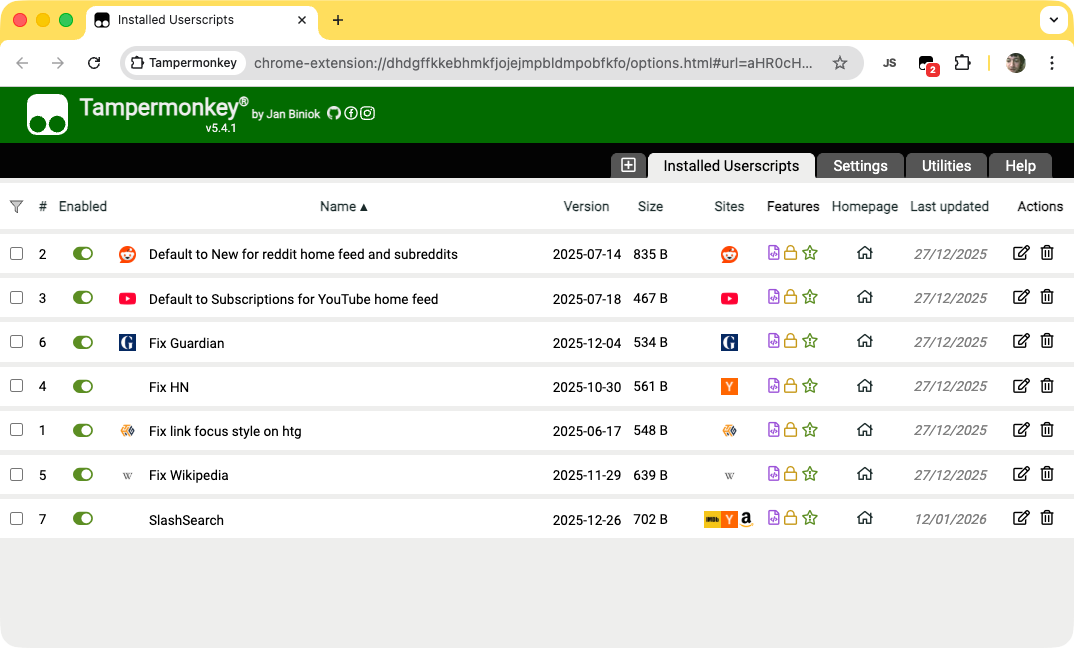Click the purple file icon for Fix Wikipedia
This screenshot has width=1074, height=648.
coord(773,474)
